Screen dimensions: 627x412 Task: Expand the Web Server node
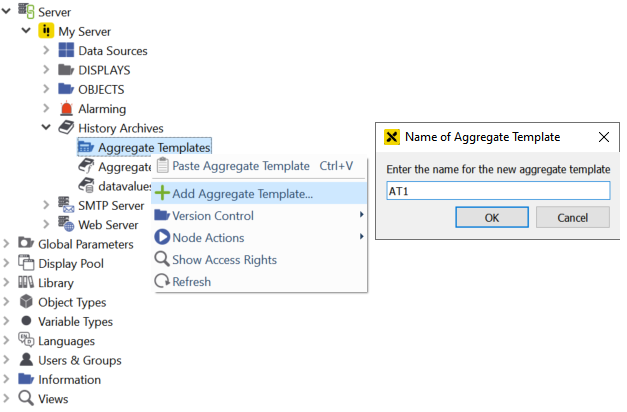(46, 224)
